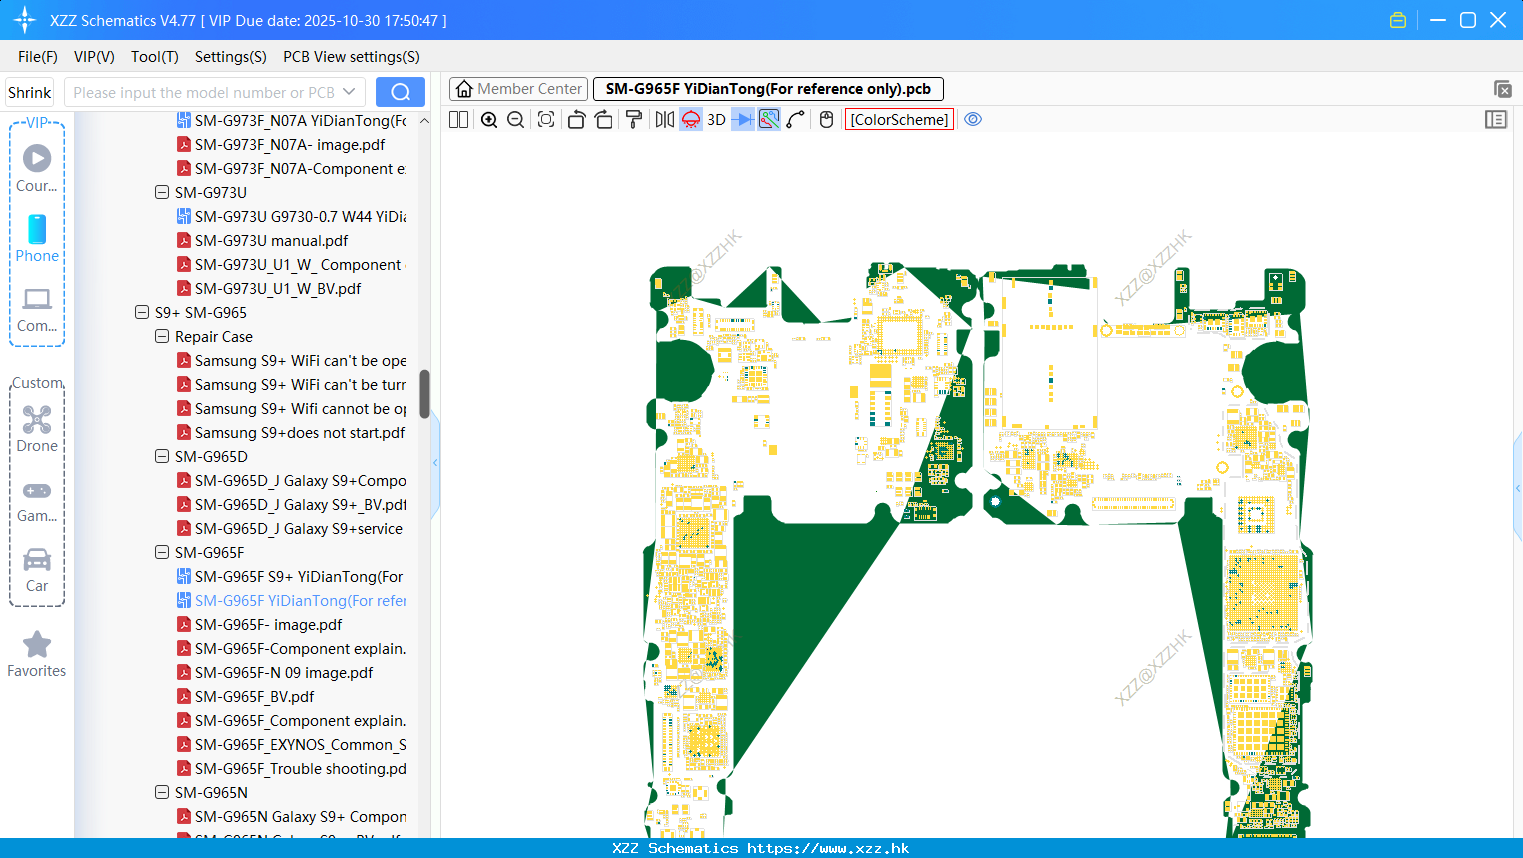Select the Drone category icon
Viewport: 1523px width, 858px height.
37,428
